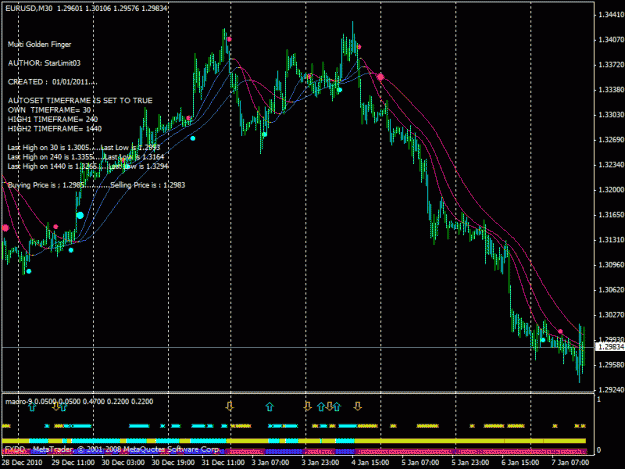Click the 'Last High on 30 is 1.3005' line

tap(84, 147)
